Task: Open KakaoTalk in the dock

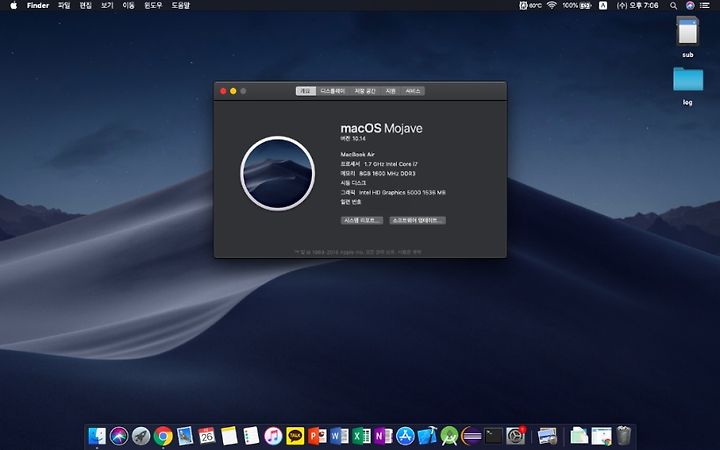Action: [x=295, y=436]
